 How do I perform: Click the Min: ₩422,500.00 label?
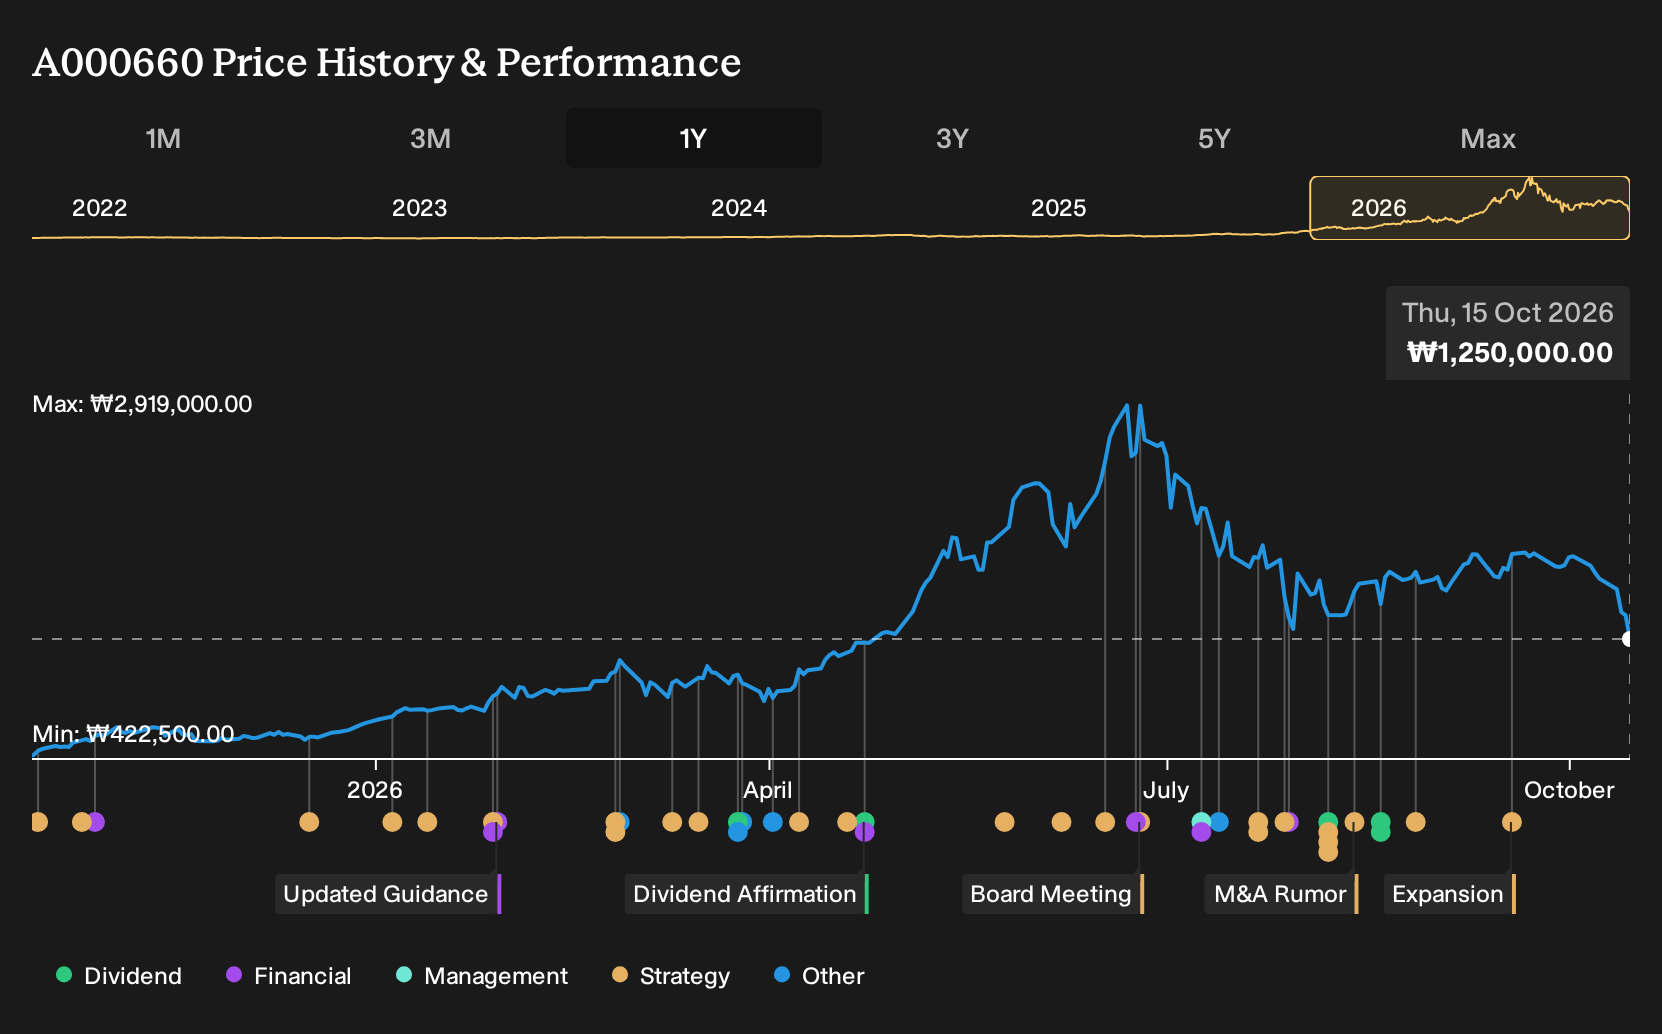133,734
